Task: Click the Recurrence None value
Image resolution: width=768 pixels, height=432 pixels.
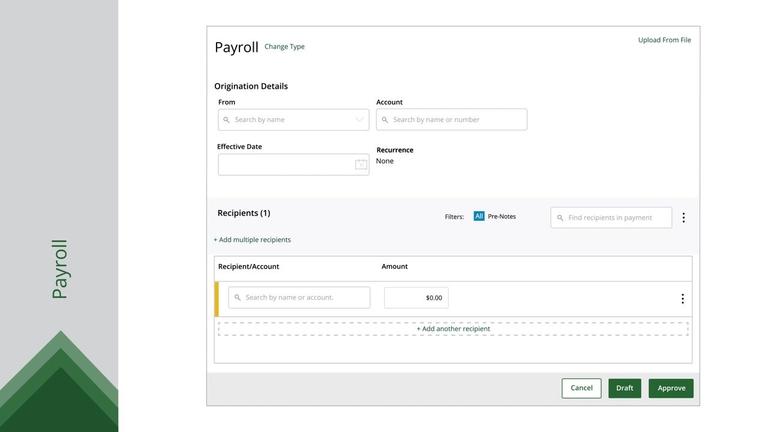Action: (x=384, y=161)
